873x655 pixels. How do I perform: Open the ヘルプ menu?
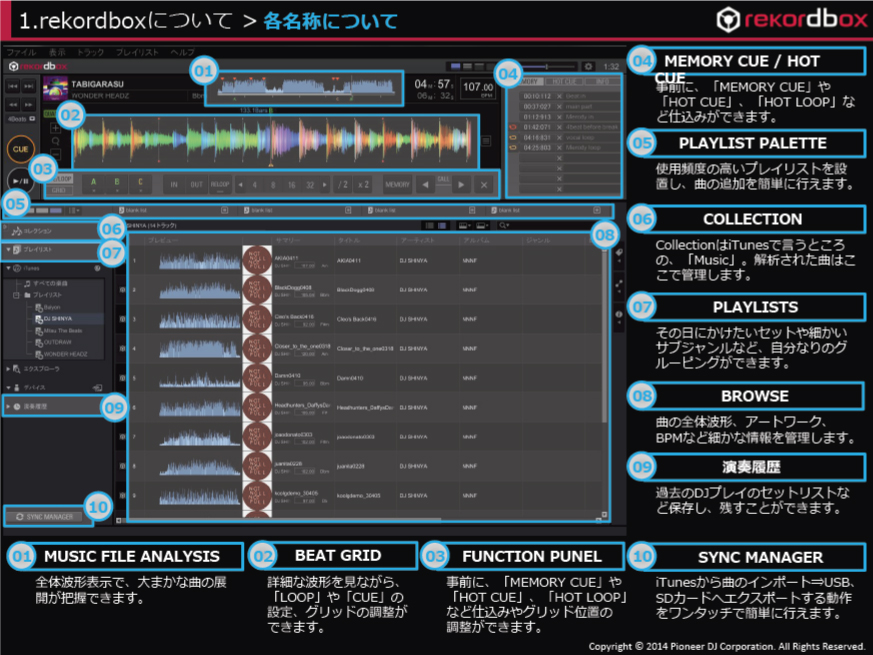pos(183,52)
